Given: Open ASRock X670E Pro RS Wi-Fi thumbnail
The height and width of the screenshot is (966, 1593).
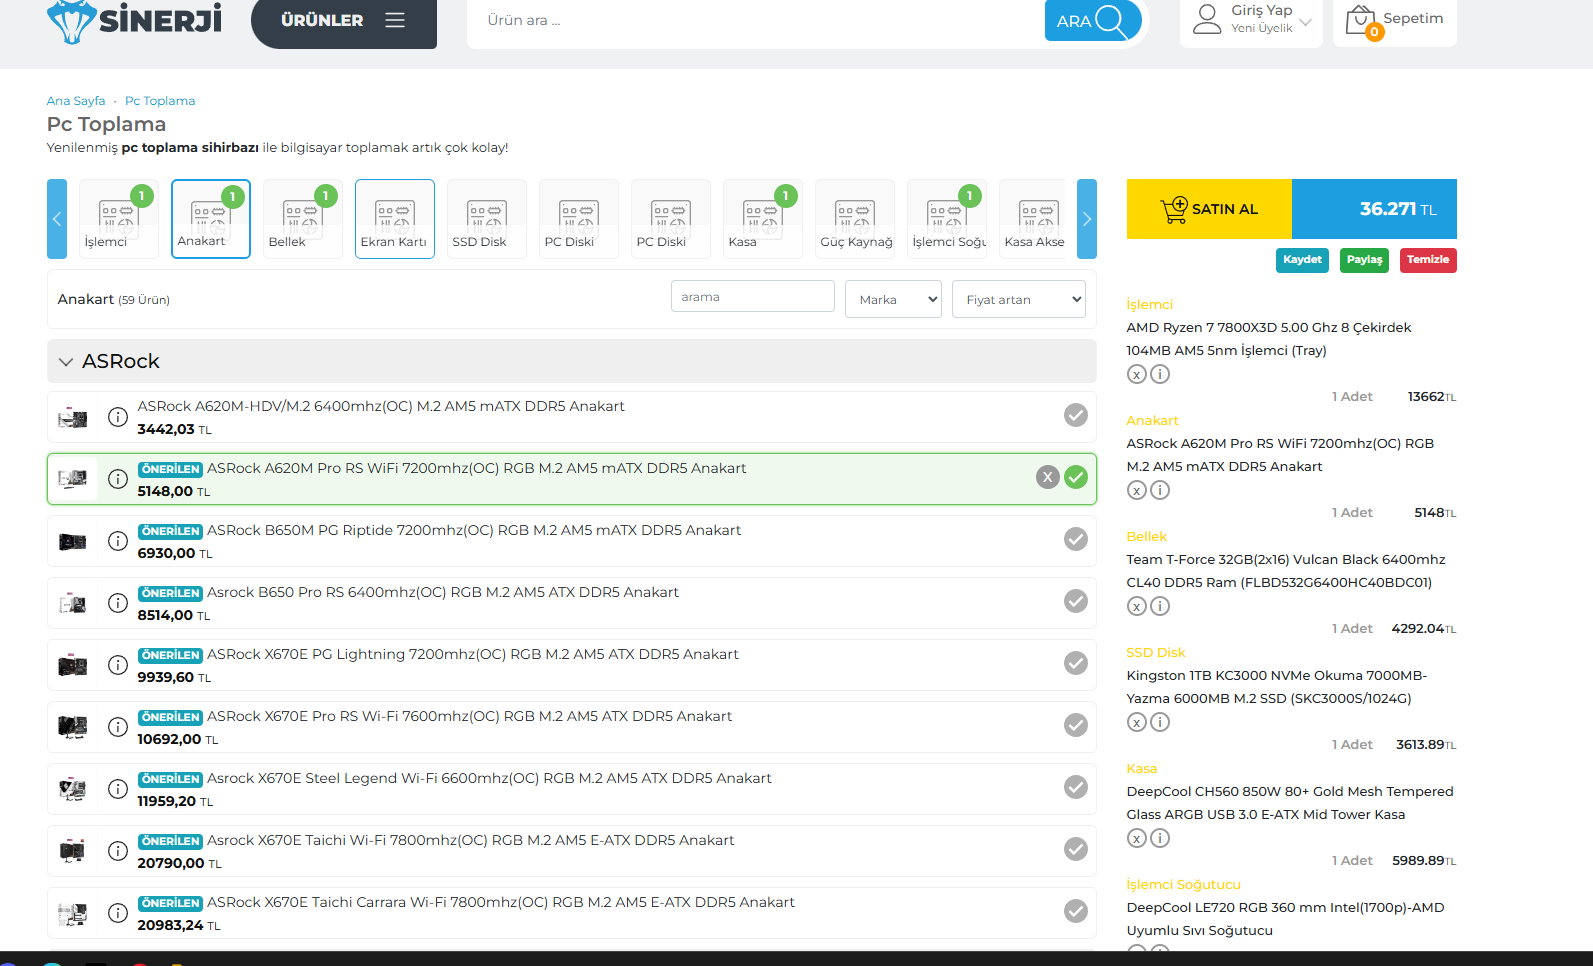Looking at the screenshot, I should pyautogui.click(x=73, y=728).
